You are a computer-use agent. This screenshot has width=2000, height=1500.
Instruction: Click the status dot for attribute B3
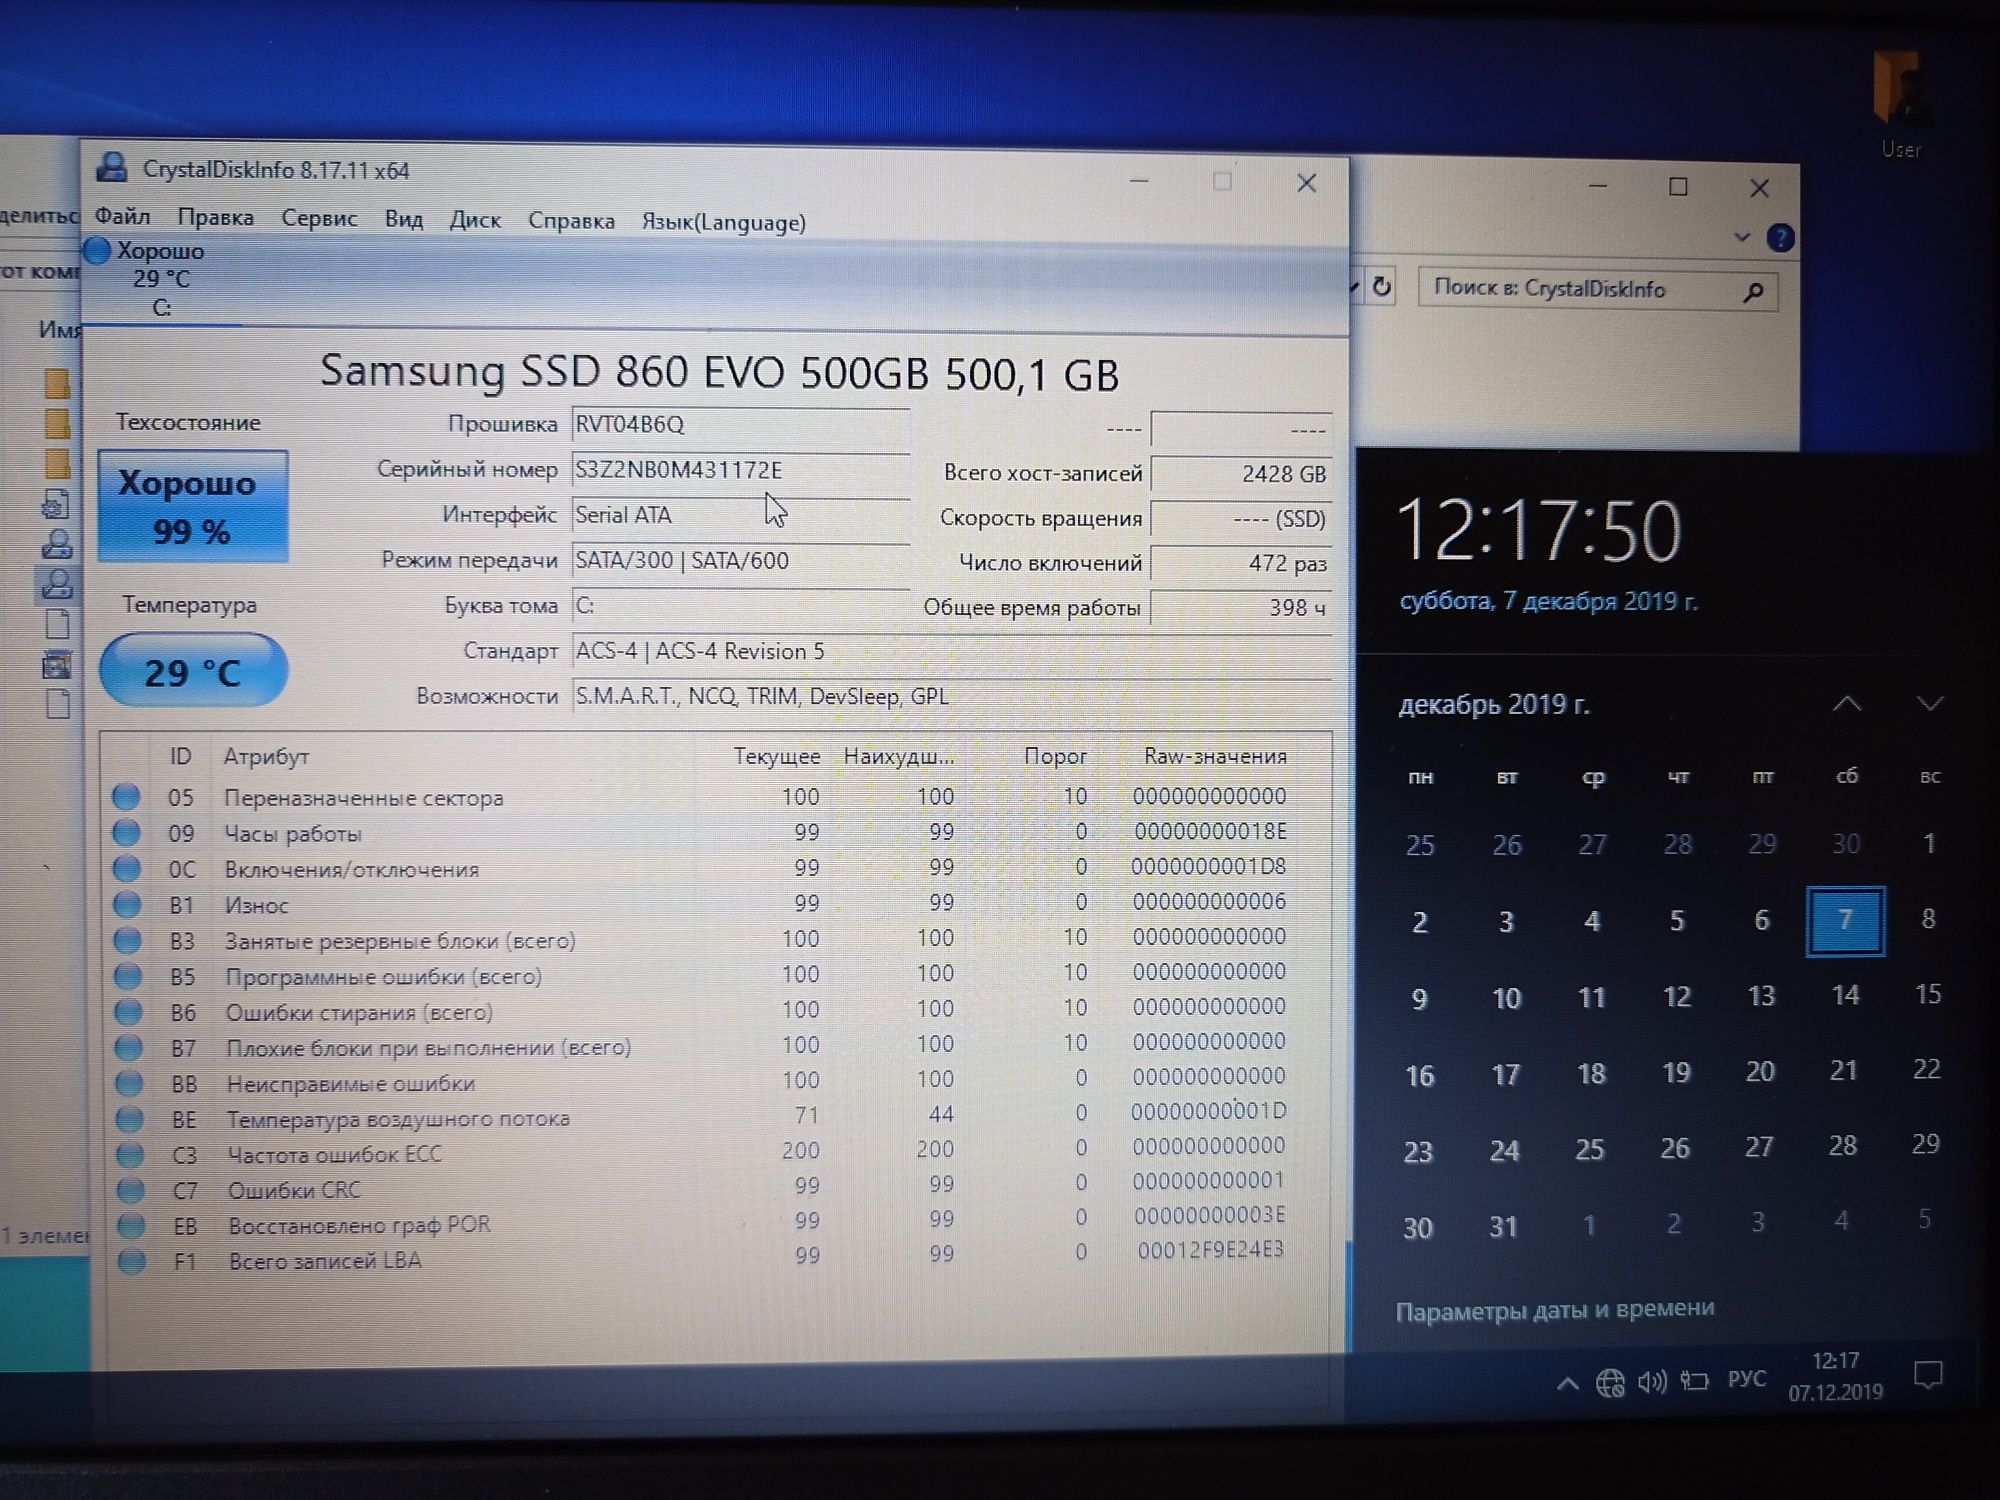(x=127, y=940)
